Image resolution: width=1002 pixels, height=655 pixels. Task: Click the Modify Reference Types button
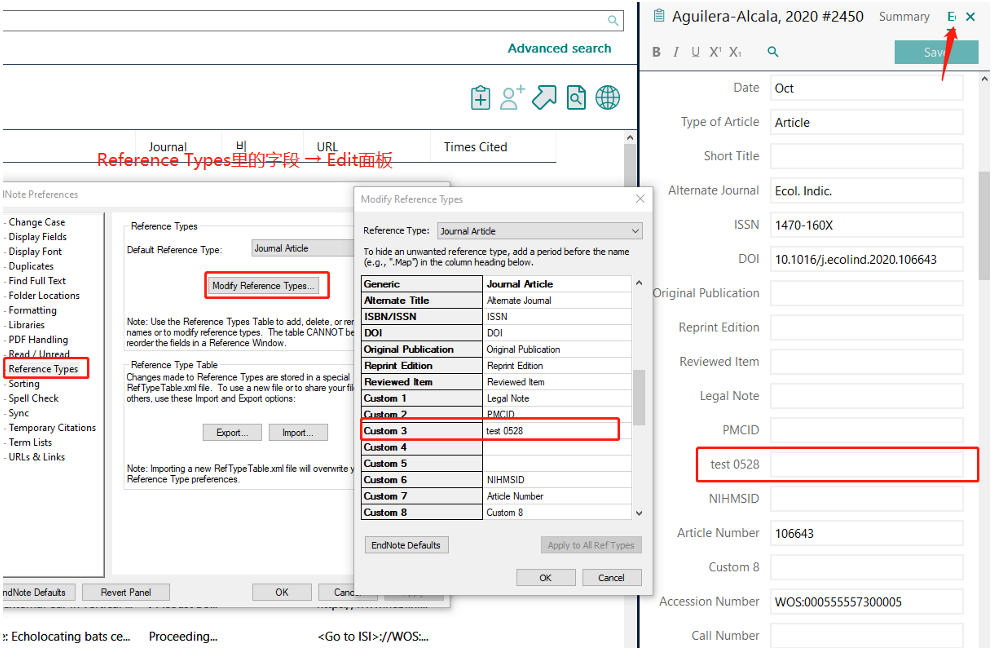point(262,286)
